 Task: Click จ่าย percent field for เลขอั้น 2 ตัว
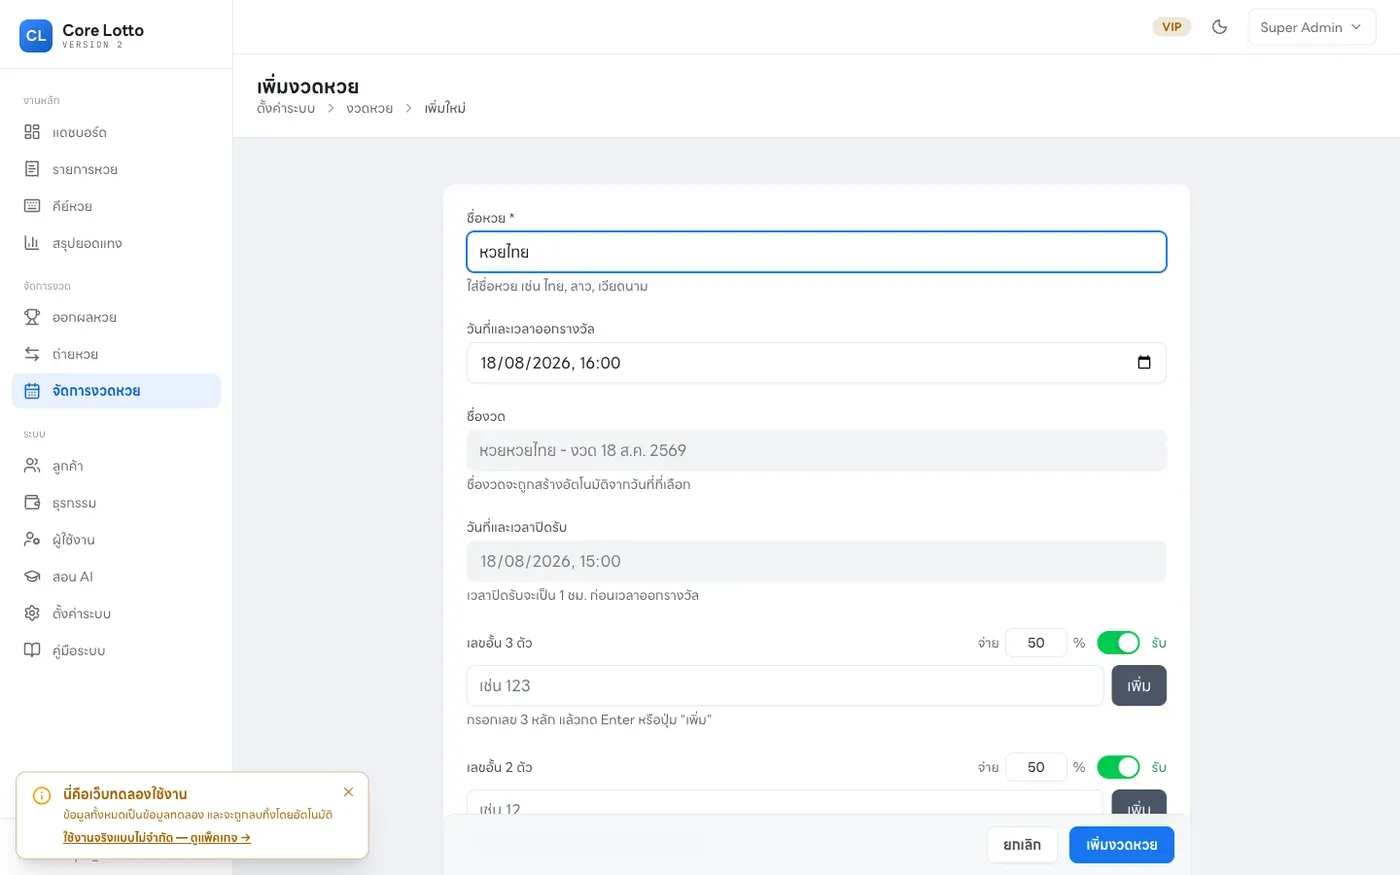click(x=1036, y=767)
